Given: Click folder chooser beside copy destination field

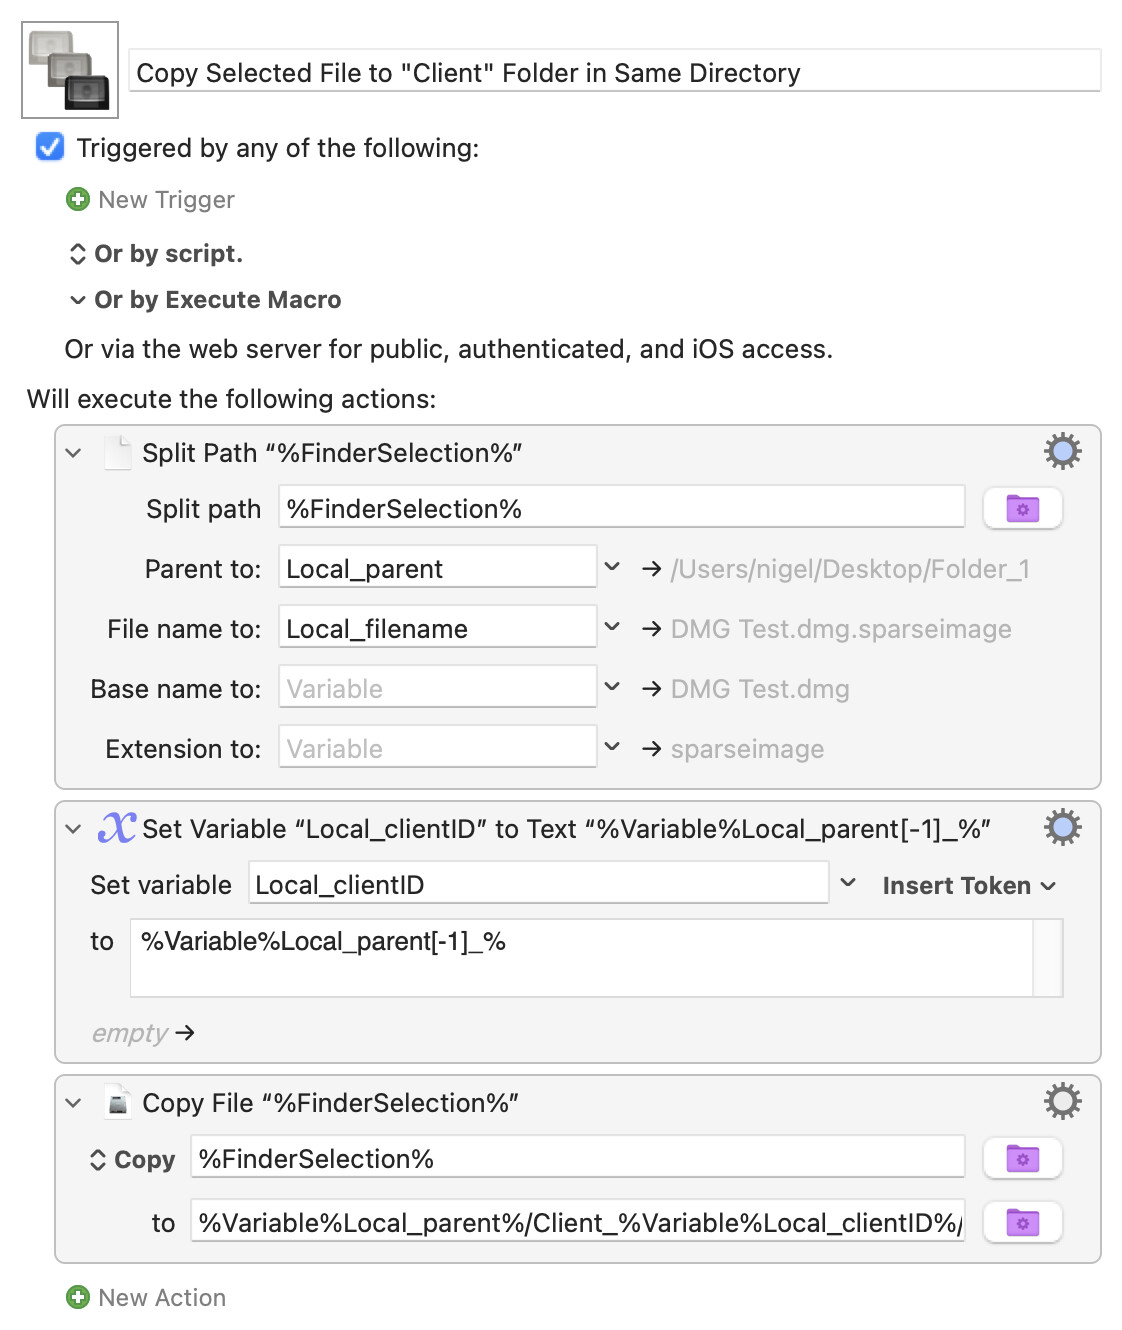Looking at the screenshot, I should pos(1022,1223).
